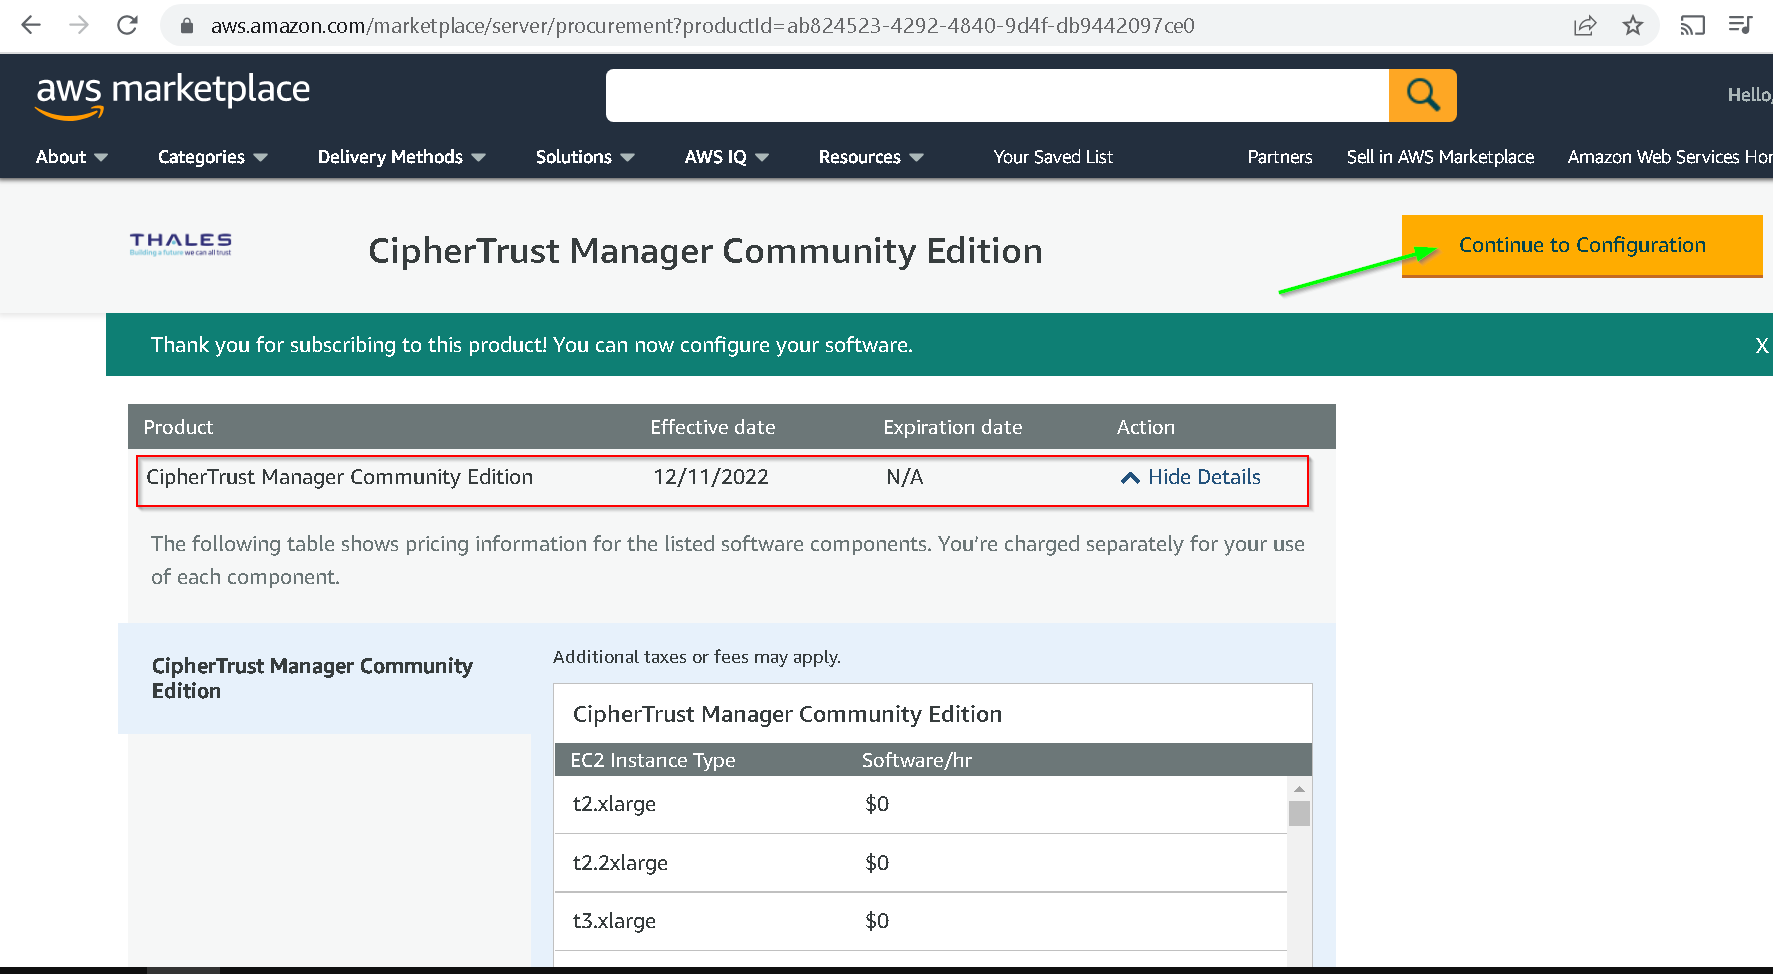The image size is (1773, 974).
Task: Open the cast icon in the browser toolbar
Action: (1692, 26)
